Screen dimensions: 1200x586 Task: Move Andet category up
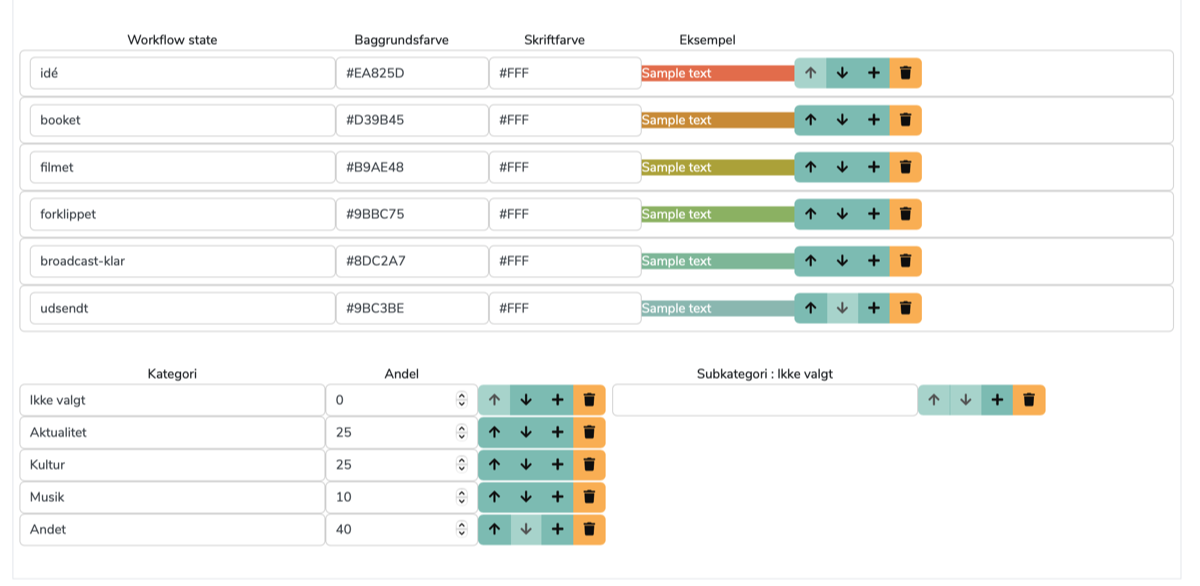tap(494, 529)
